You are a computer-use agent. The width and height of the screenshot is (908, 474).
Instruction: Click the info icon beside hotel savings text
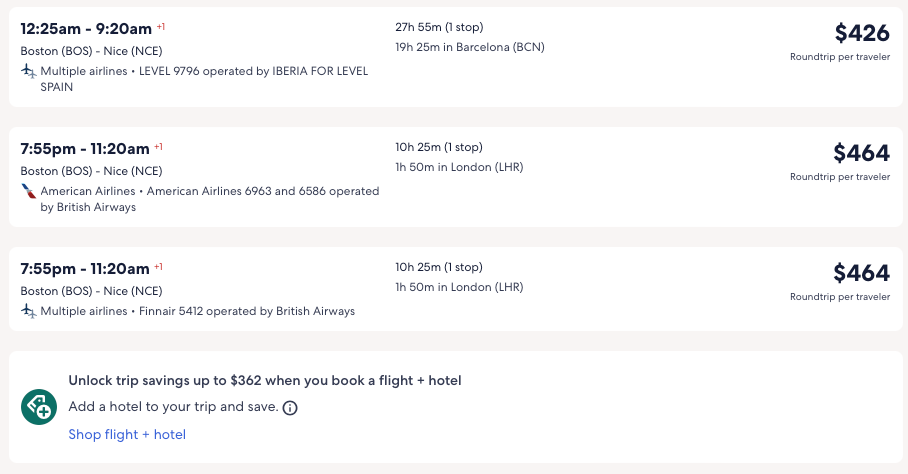[x=290, y=408]
